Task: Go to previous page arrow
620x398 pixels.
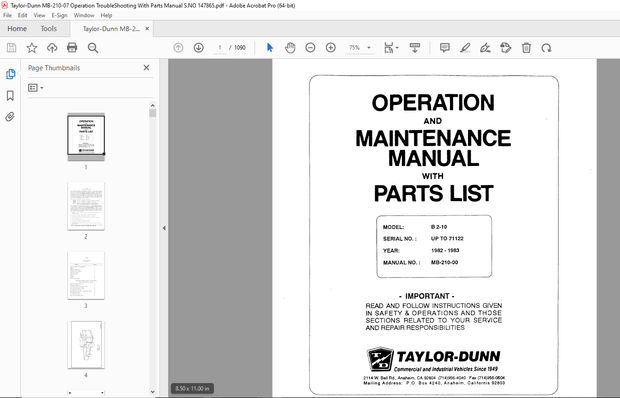Action: click(x=178, y=48)
